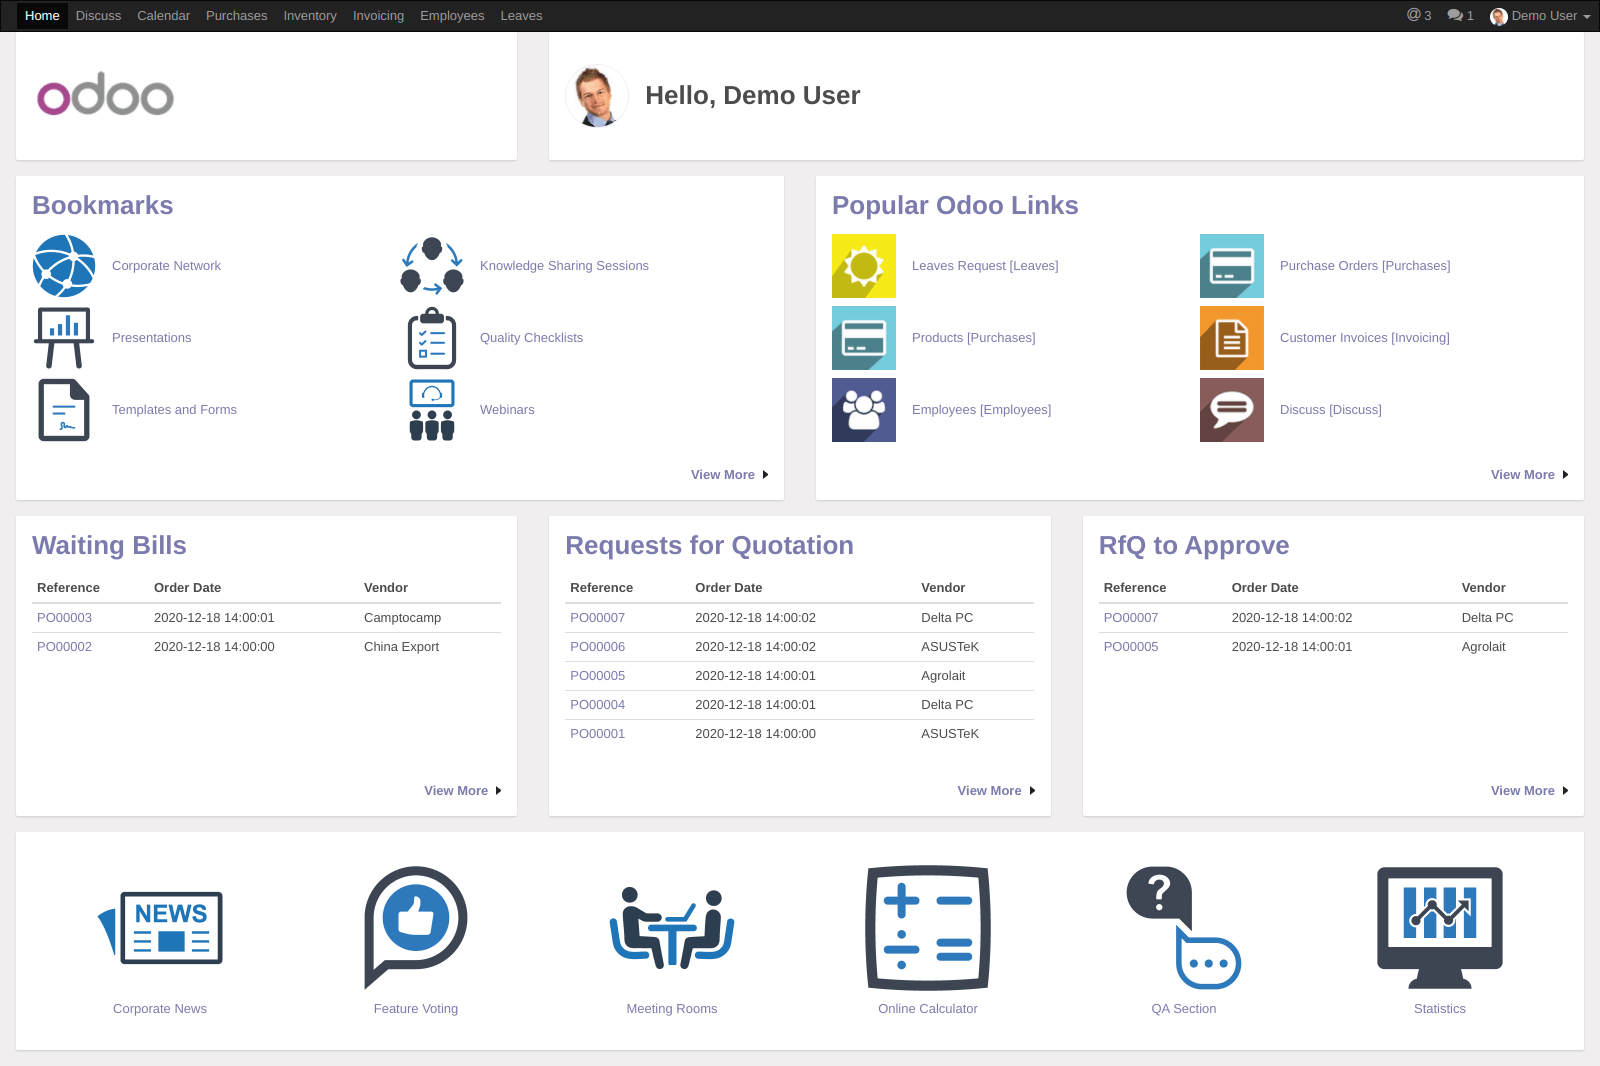
Task: Click the Customer Invoices orange document icon
Action: point(1231,337)
